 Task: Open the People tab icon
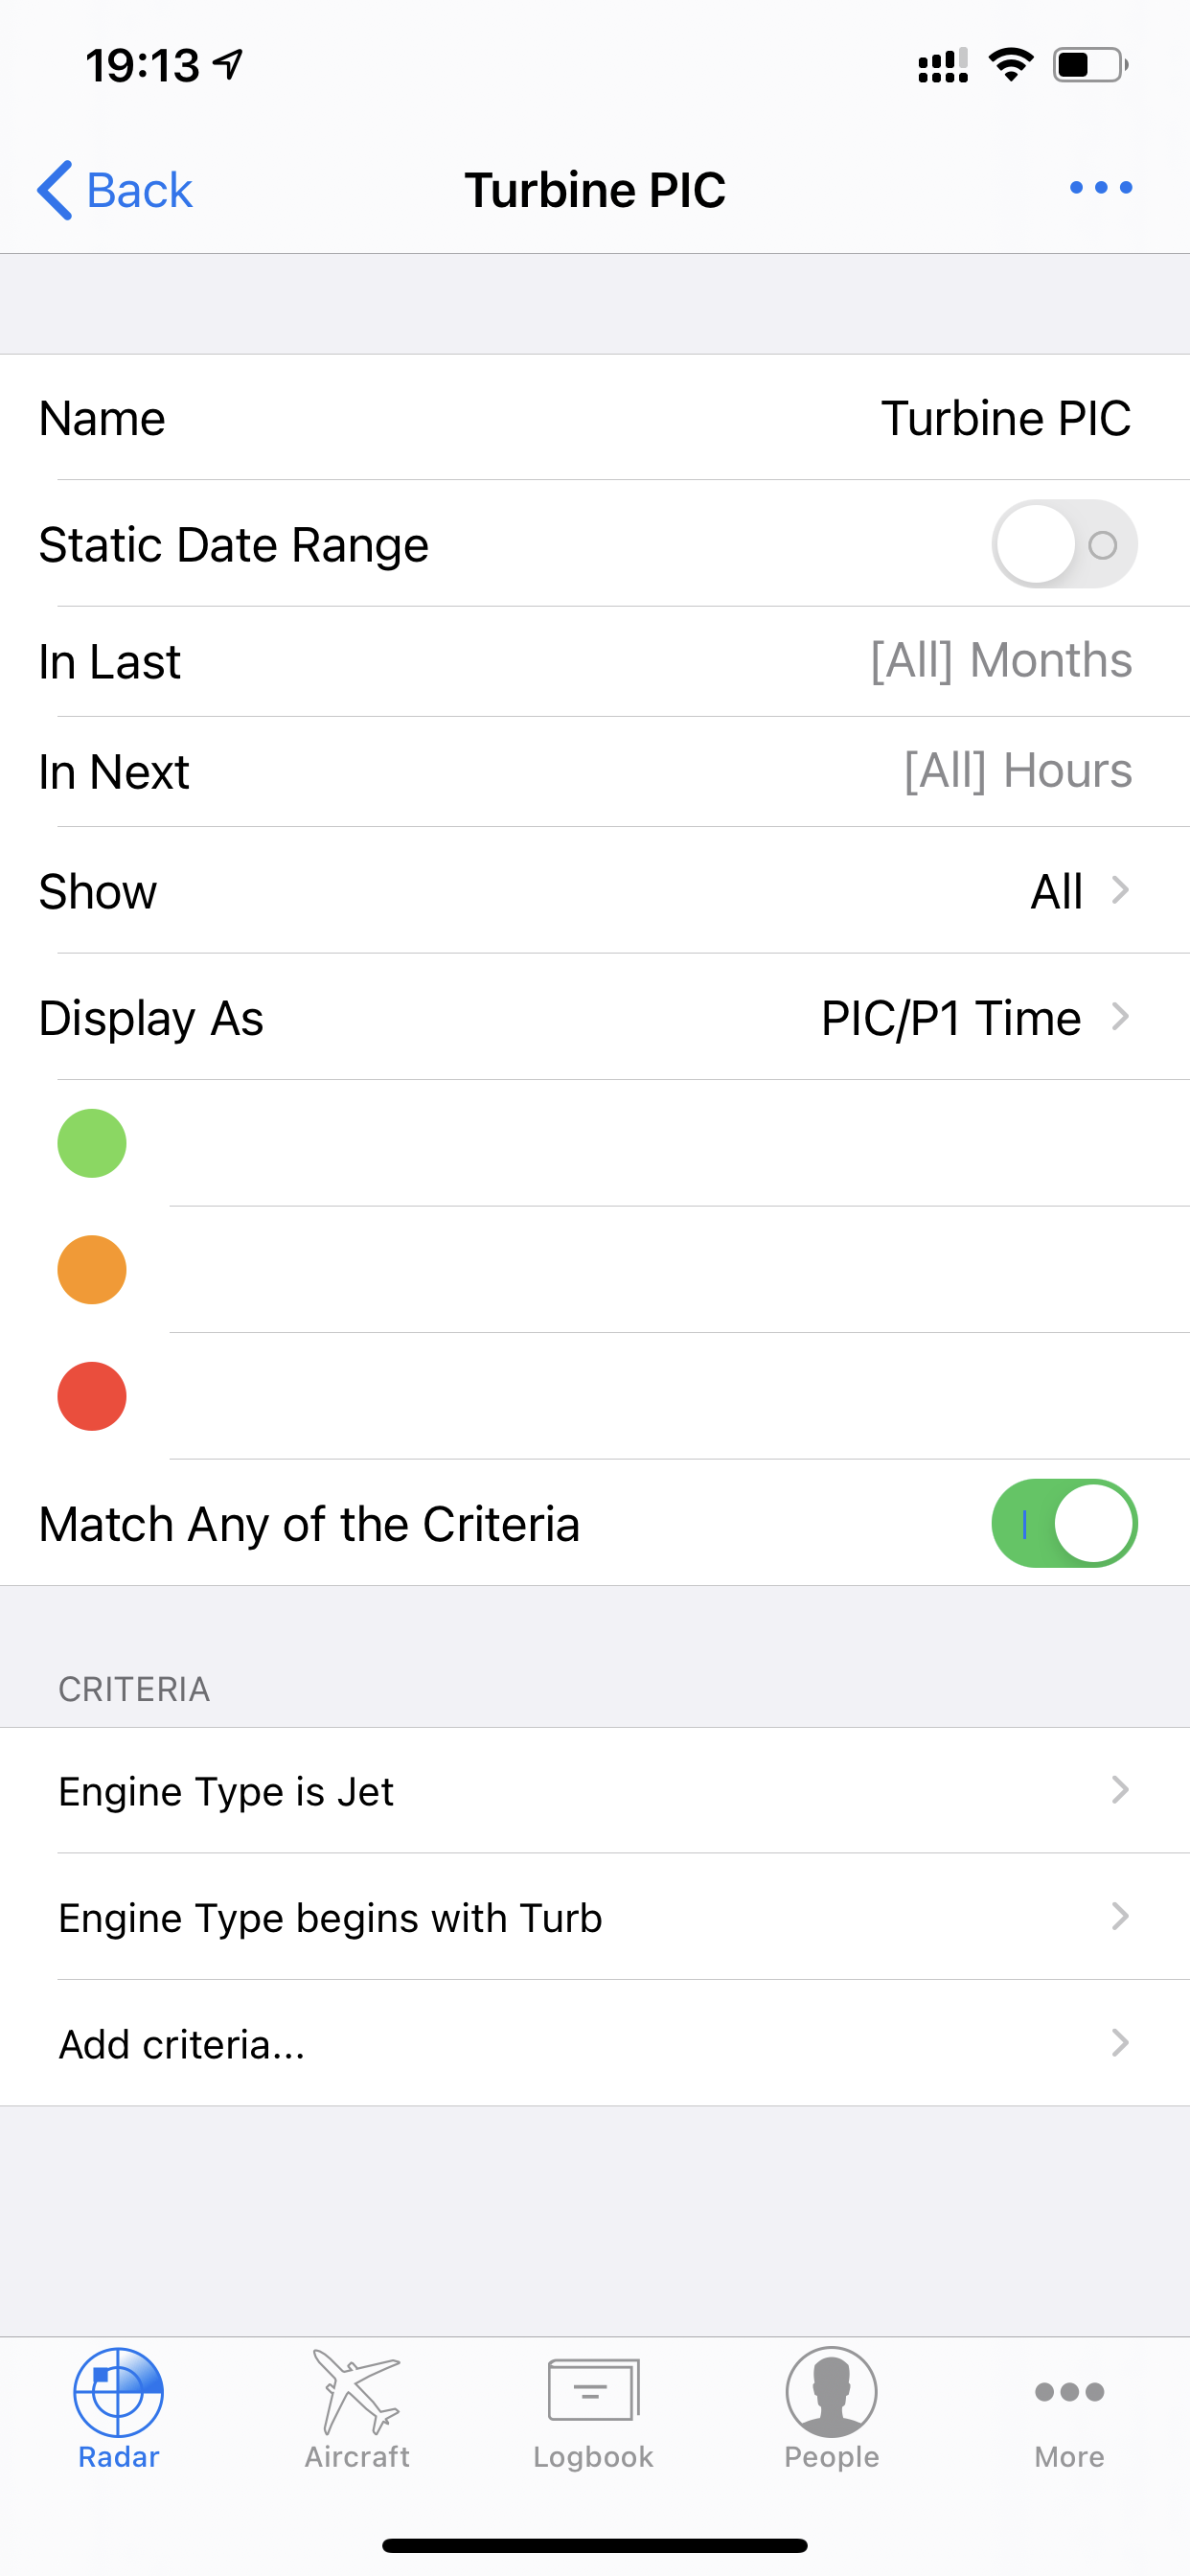click(x=831, y=2392)
